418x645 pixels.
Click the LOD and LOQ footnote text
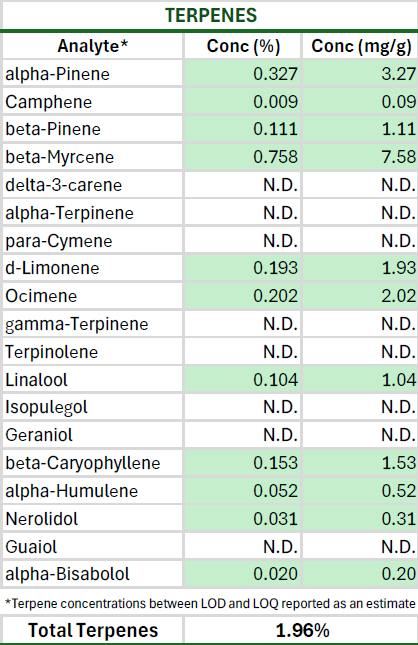click(210, 603)
